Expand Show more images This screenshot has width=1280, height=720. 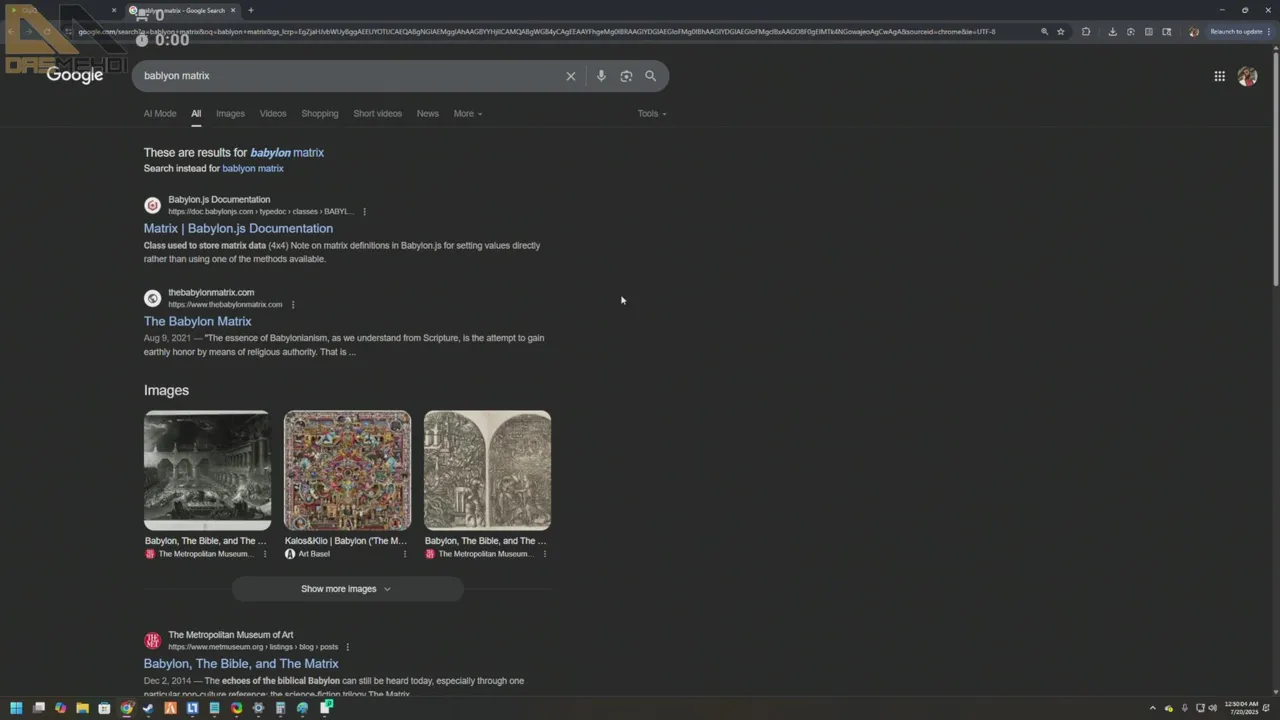[x=347, y=589]
